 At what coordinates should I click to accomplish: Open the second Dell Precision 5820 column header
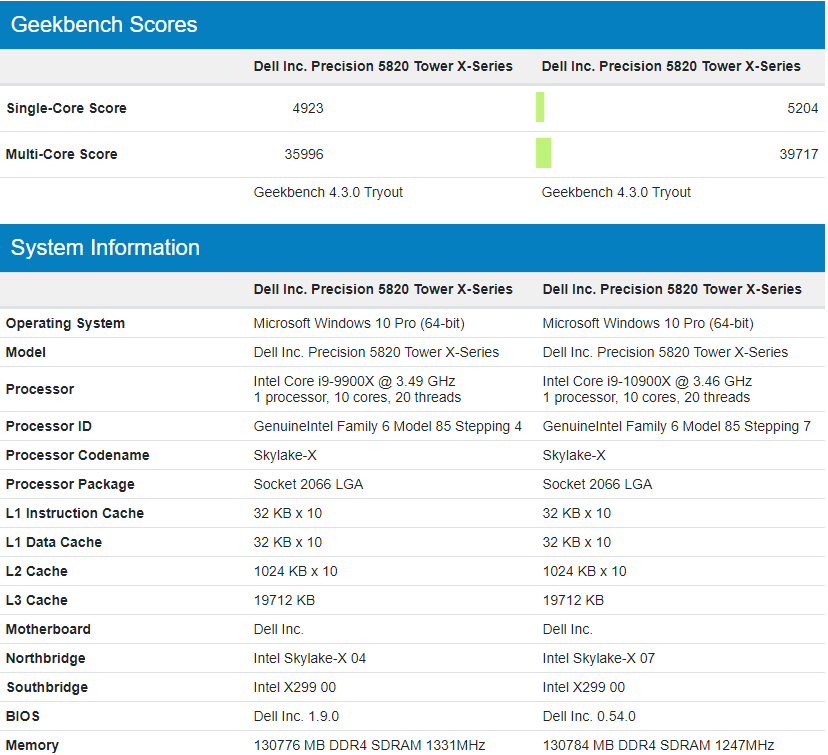[670, 66]
